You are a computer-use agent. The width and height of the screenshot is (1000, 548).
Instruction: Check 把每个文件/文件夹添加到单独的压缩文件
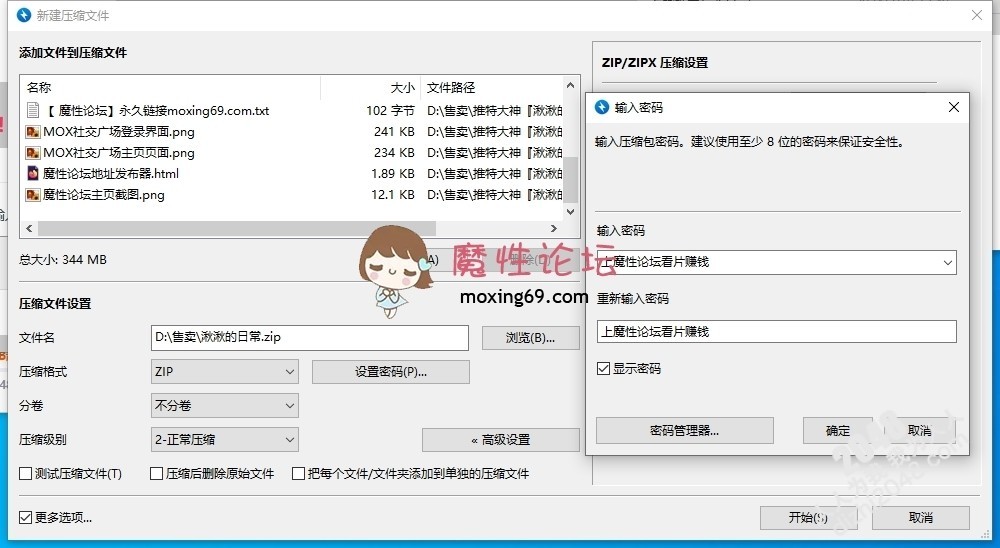coord(298,473)
